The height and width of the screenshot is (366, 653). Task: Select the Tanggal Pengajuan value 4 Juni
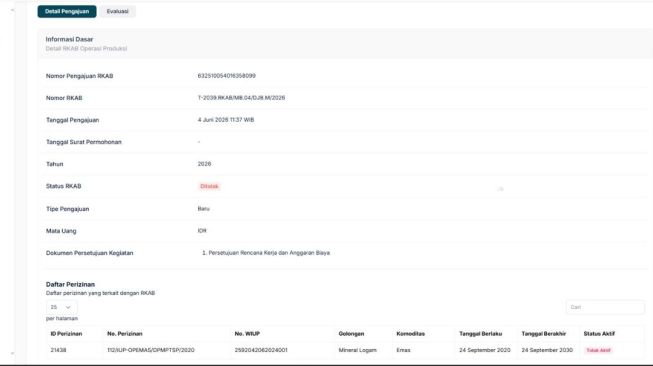click(x=226, y=120)
